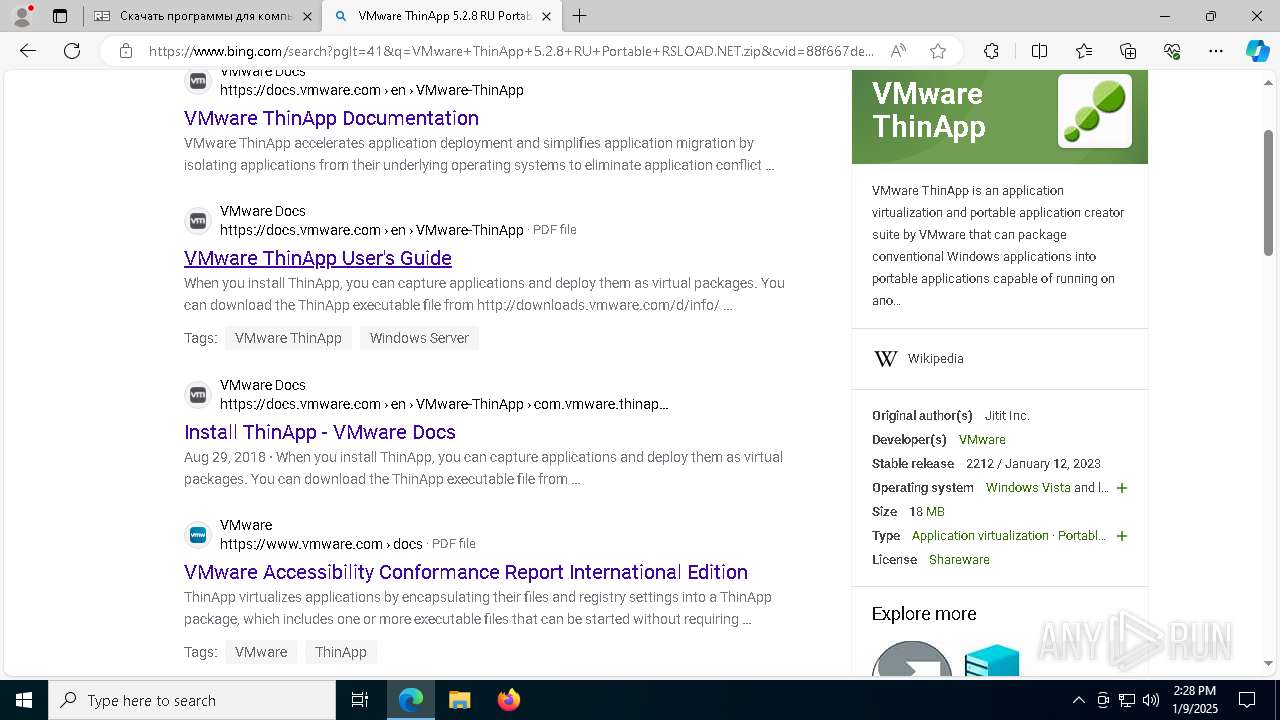
Task: Open the Favorites list icon
Action: point(1084,51)
